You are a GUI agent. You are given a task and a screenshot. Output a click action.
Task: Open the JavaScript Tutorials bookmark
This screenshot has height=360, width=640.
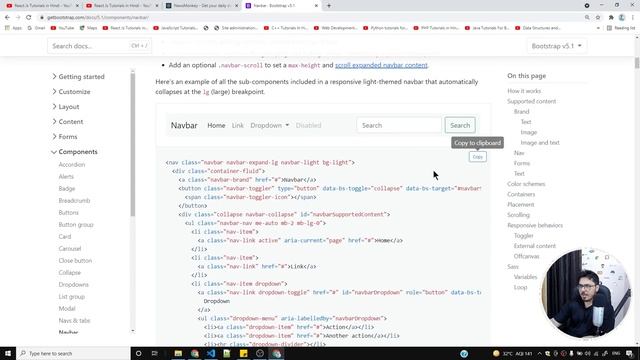[176, 28]
